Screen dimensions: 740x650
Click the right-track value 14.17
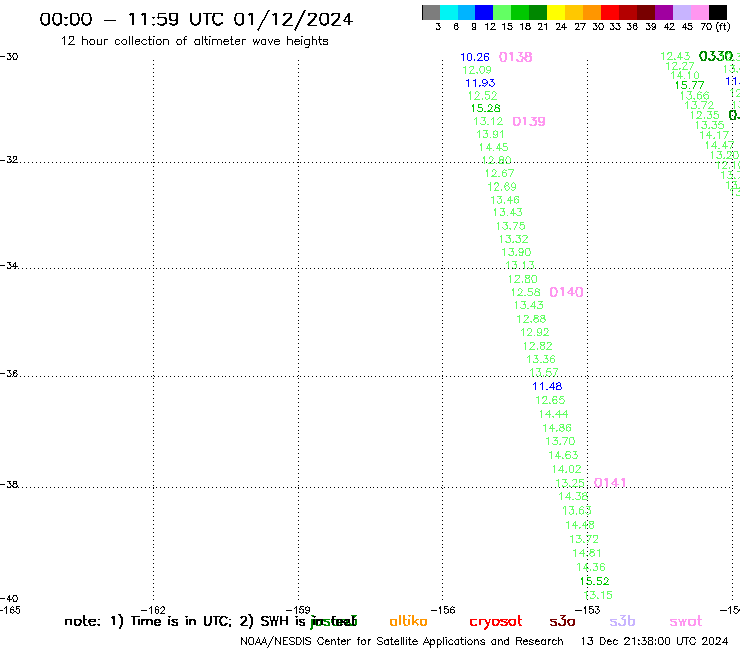[714, 135]
